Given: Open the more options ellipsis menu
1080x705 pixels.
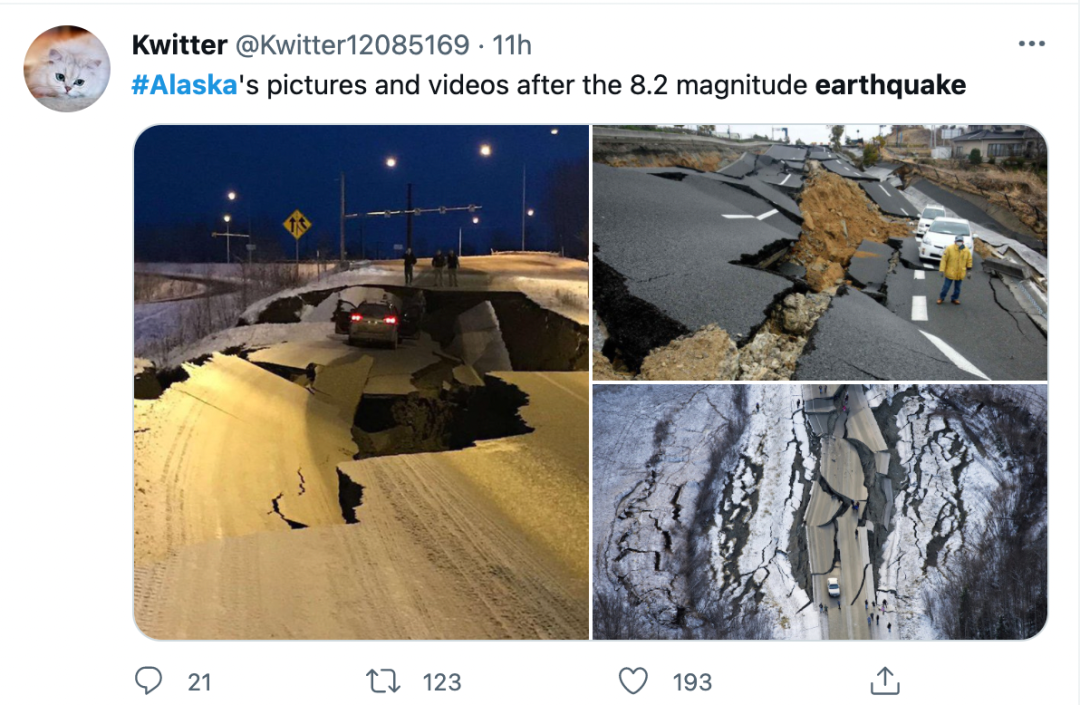Looking at the screenshot, I should [1031, 44].
